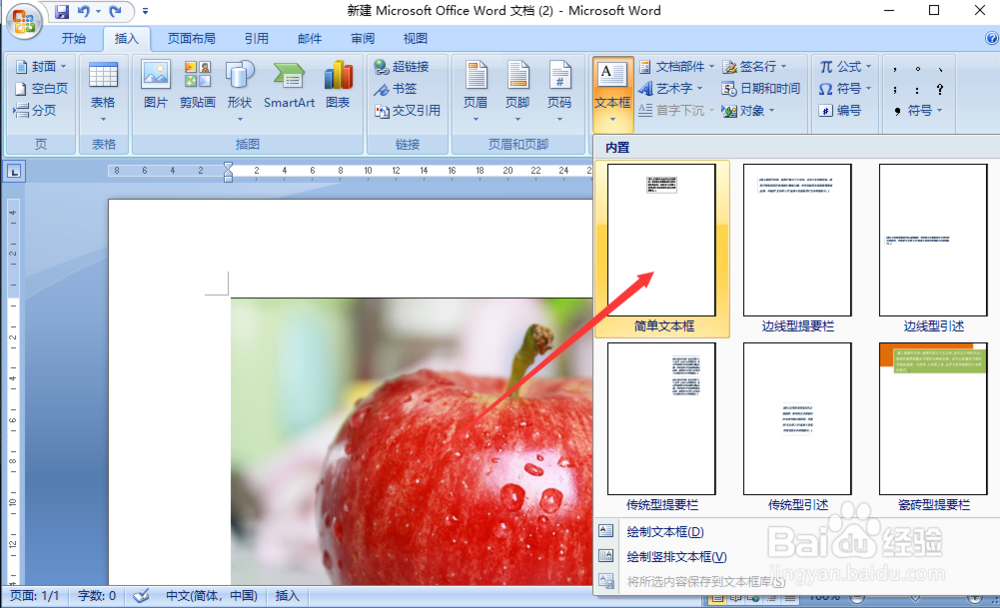Click the 字数: 0 word count
Image resolution: width=1000 pixels, height=608 pixels.
click(97, 596)
